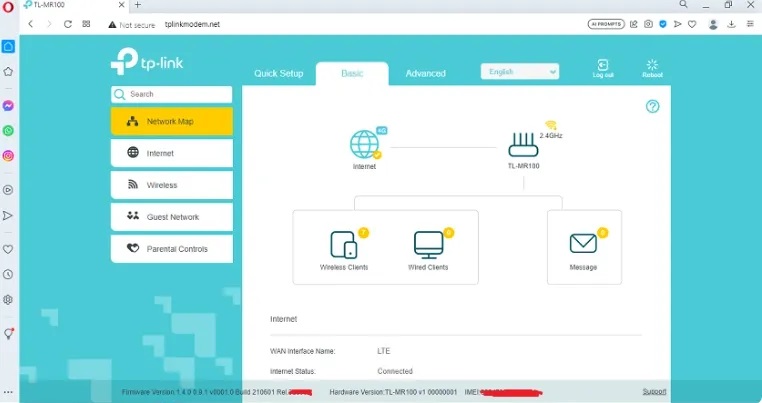This screenshot has width=762, height=403.
Task: Reboot the router
Action: pyautogui.click(x=652, y=69)
